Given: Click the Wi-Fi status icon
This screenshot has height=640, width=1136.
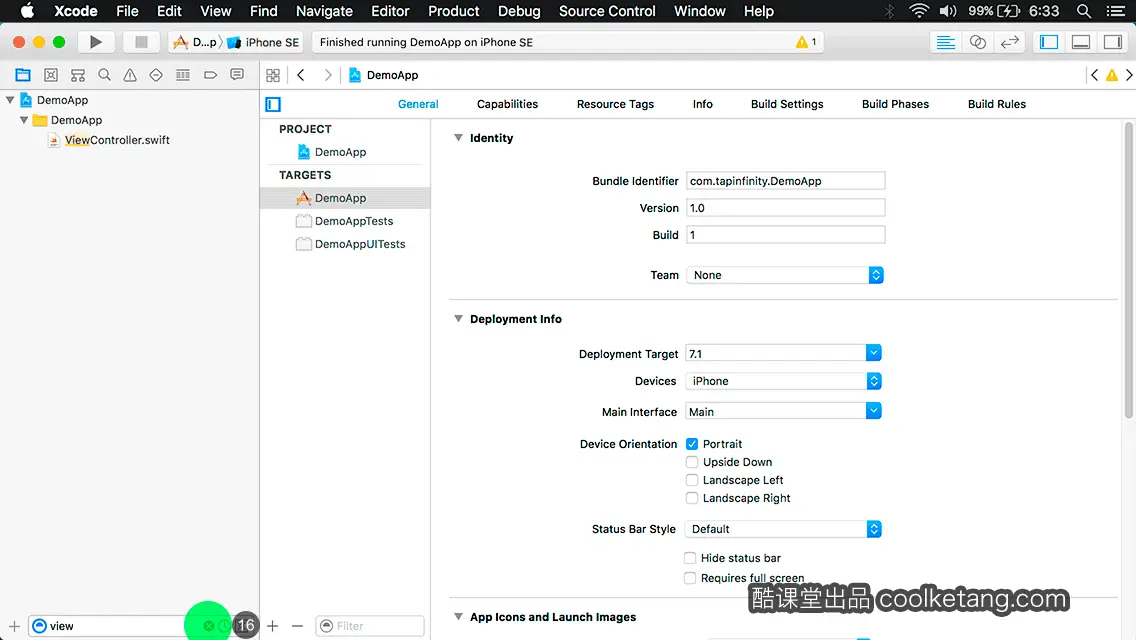Looking at the screenshot, I should click(x=919, y=11).
